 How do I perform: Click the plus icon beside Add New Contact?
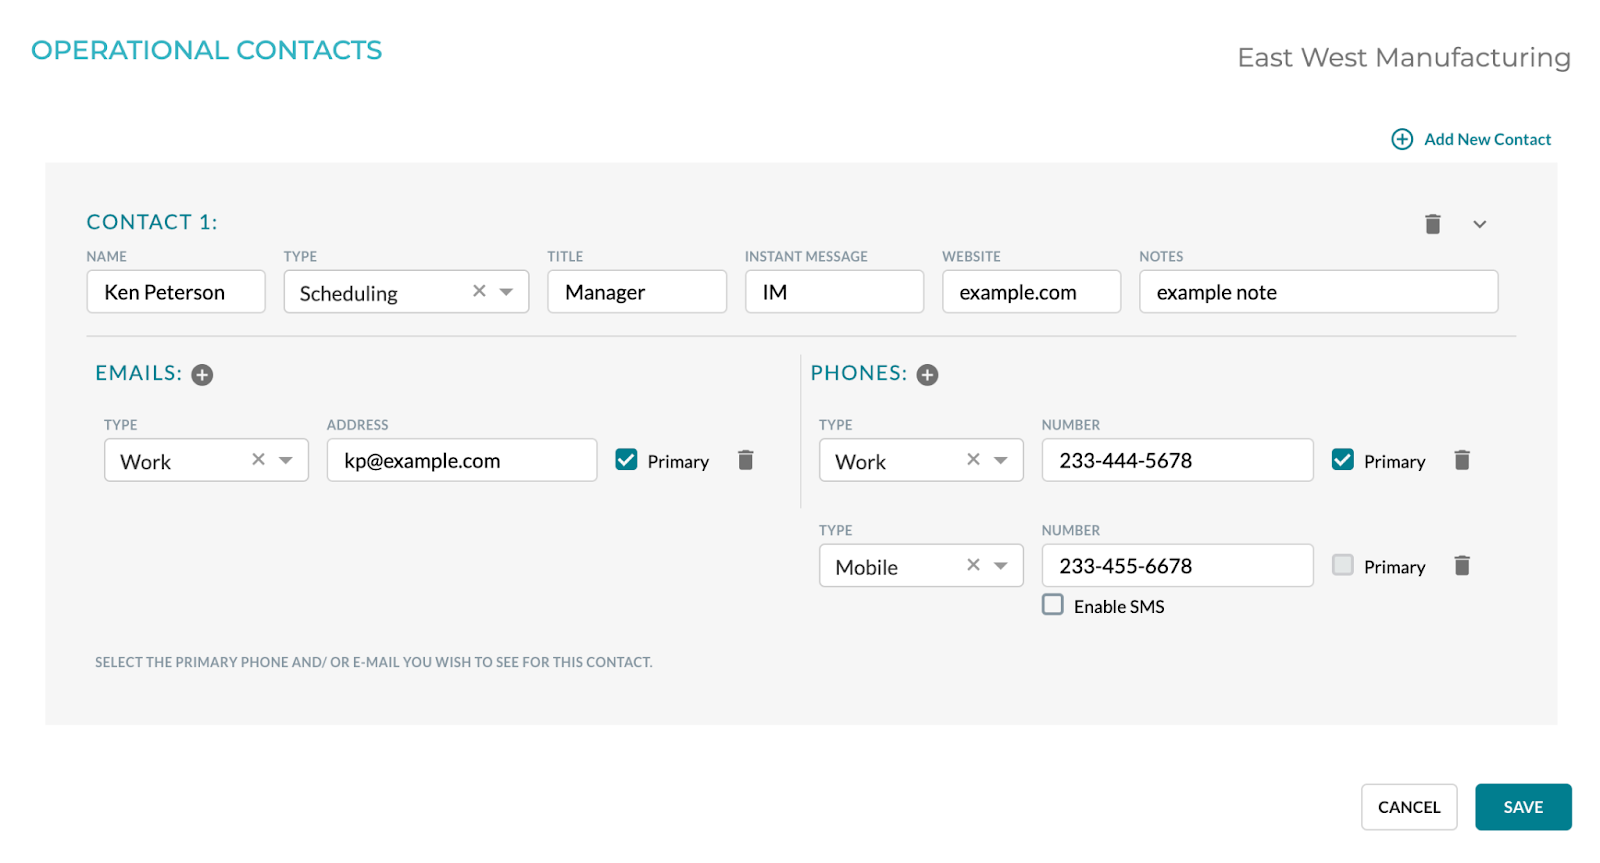[x=1402, y=139]
